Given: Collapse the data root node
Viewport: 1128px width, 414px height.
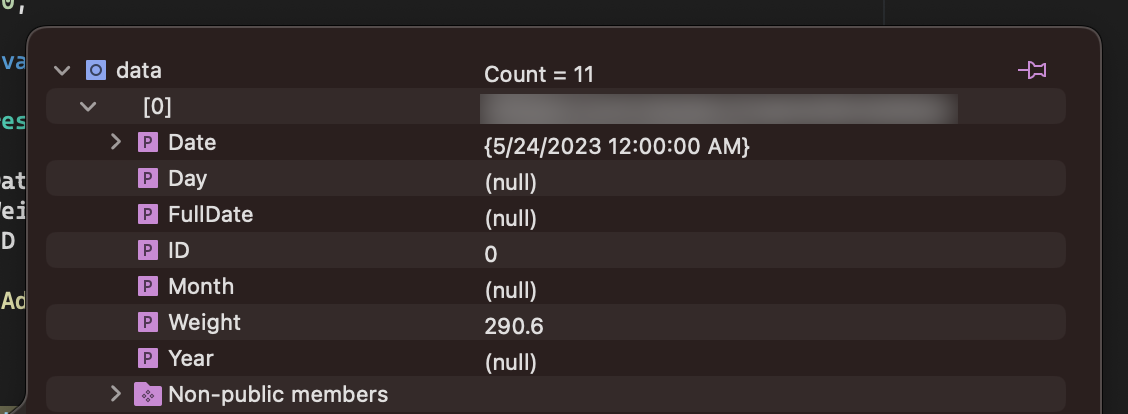Looking at the screenshot, I should [x=63, y=71].
